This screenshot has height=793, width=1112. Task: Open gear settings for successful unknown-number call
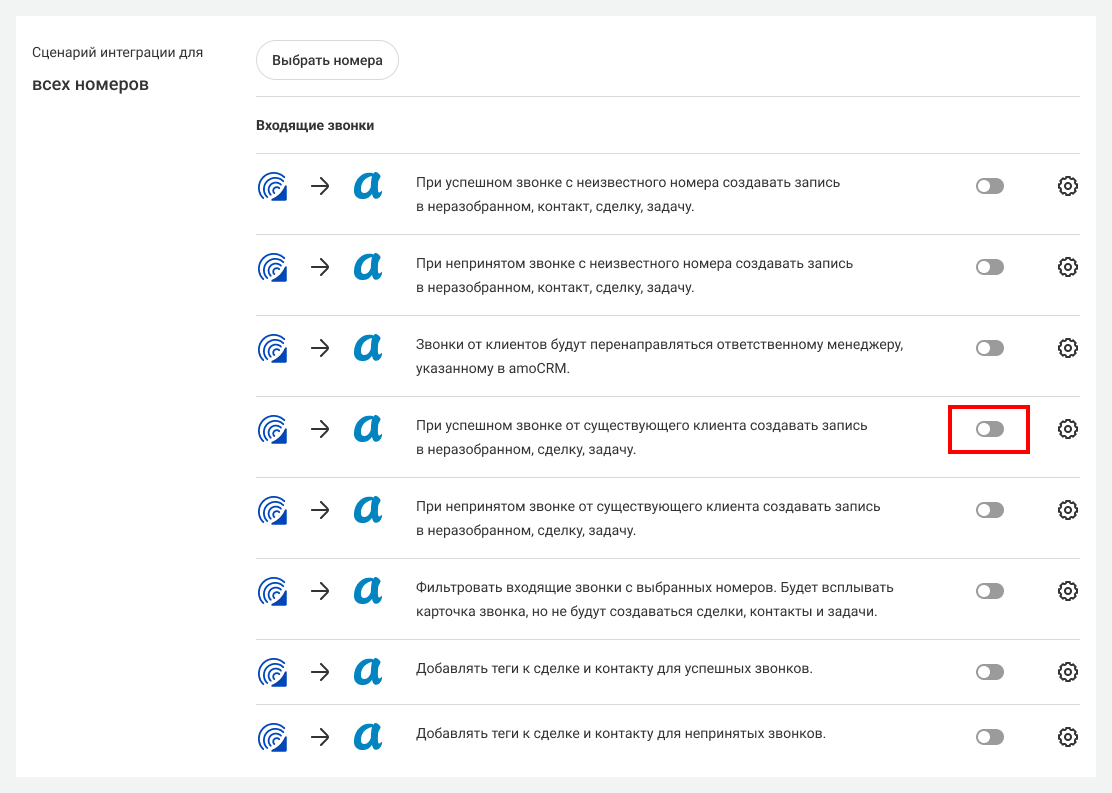pos(1067,186)
